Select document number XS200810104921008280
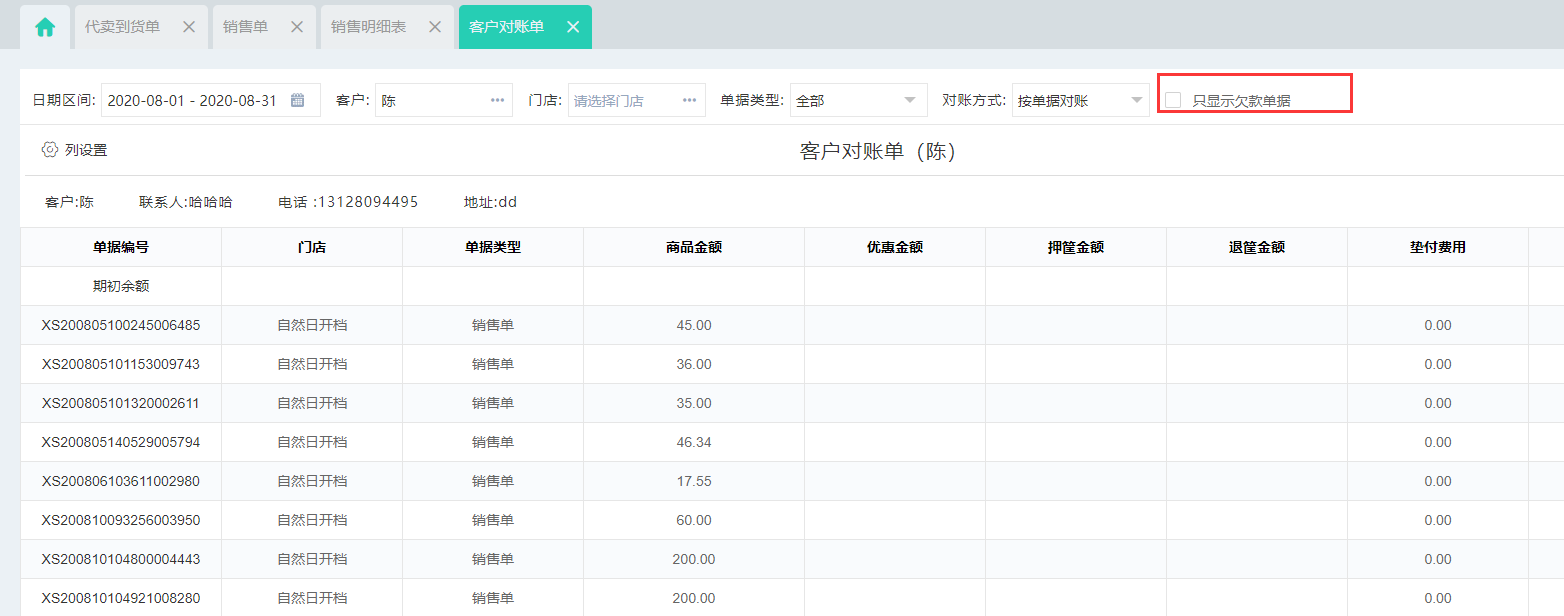Viewport: 1564px width, 616px height. pos(121,598)
